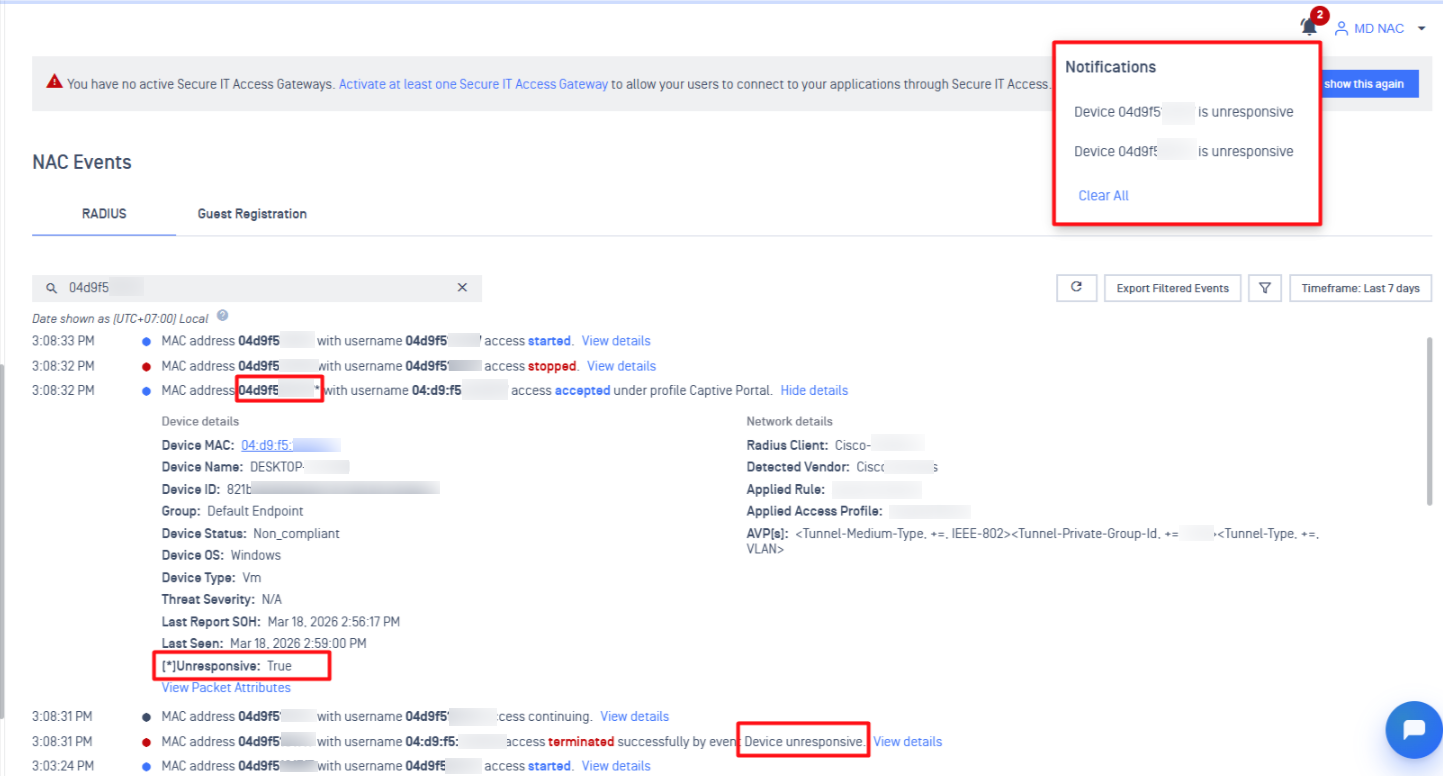Expand the MD NAC account dropdown arrow
This screenshot has width=1443, height=776.
(1422, 29)
